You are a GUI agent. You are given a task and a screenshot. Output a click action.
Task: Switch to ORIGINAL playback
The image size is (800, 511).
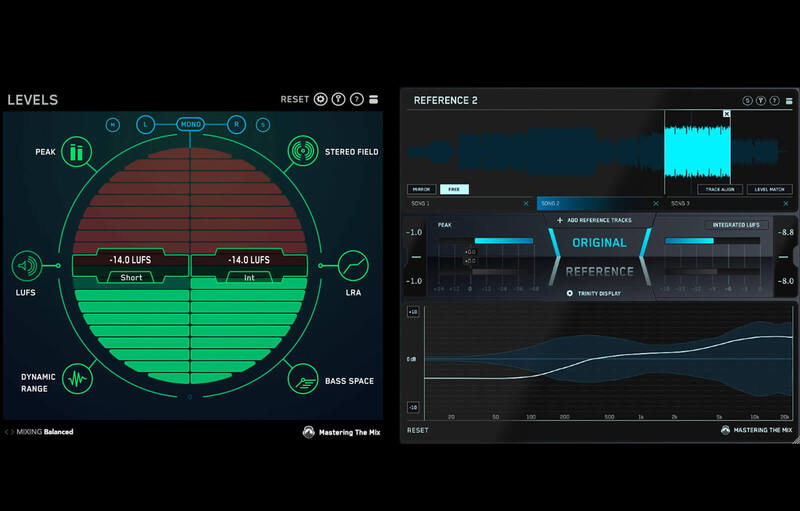click(x=599, y=243)
